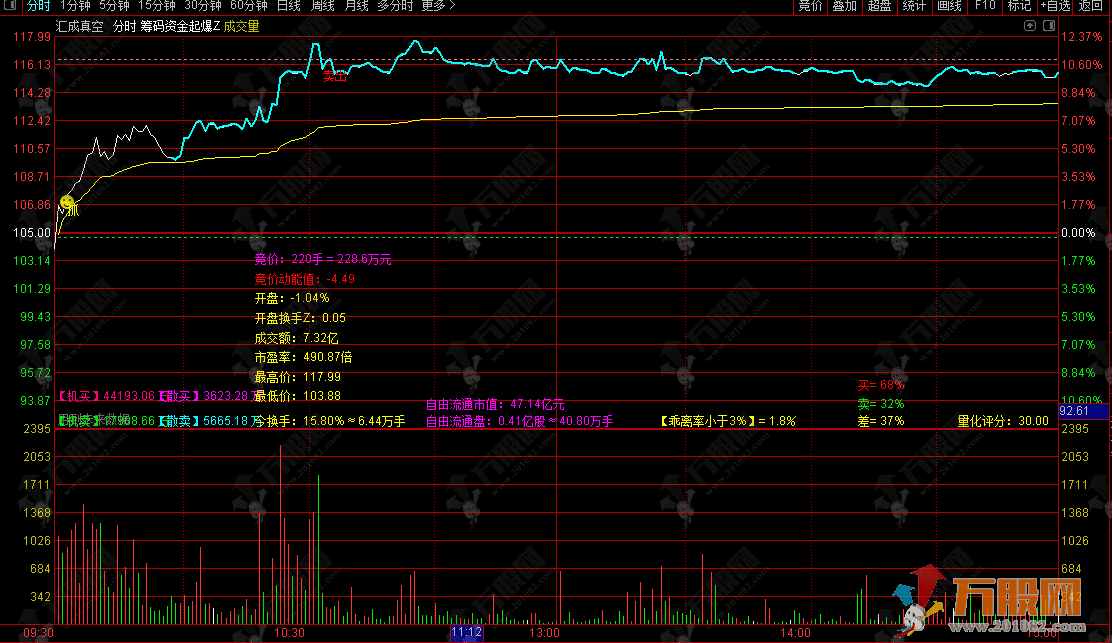Open the 统计 statistics button

(914, 6)
